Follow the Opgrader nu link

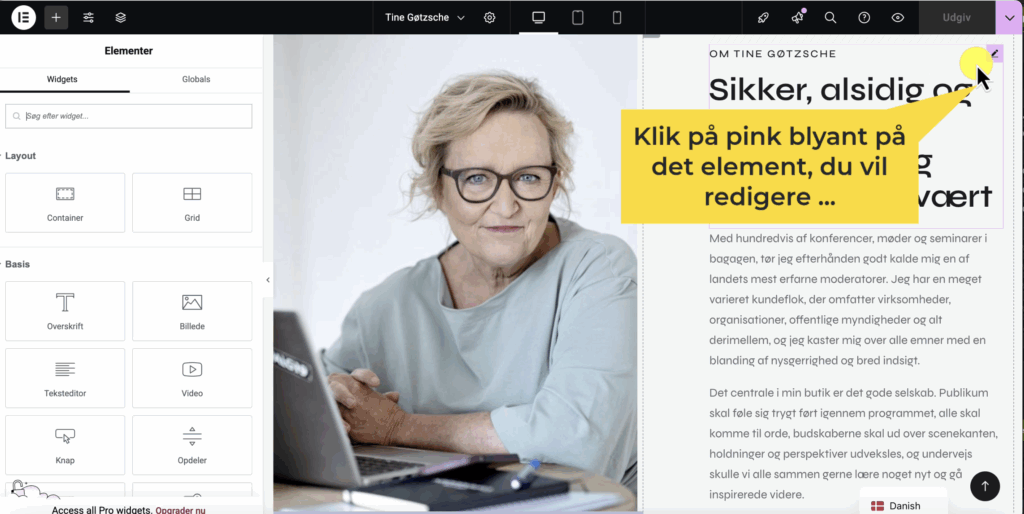[180, 510]
